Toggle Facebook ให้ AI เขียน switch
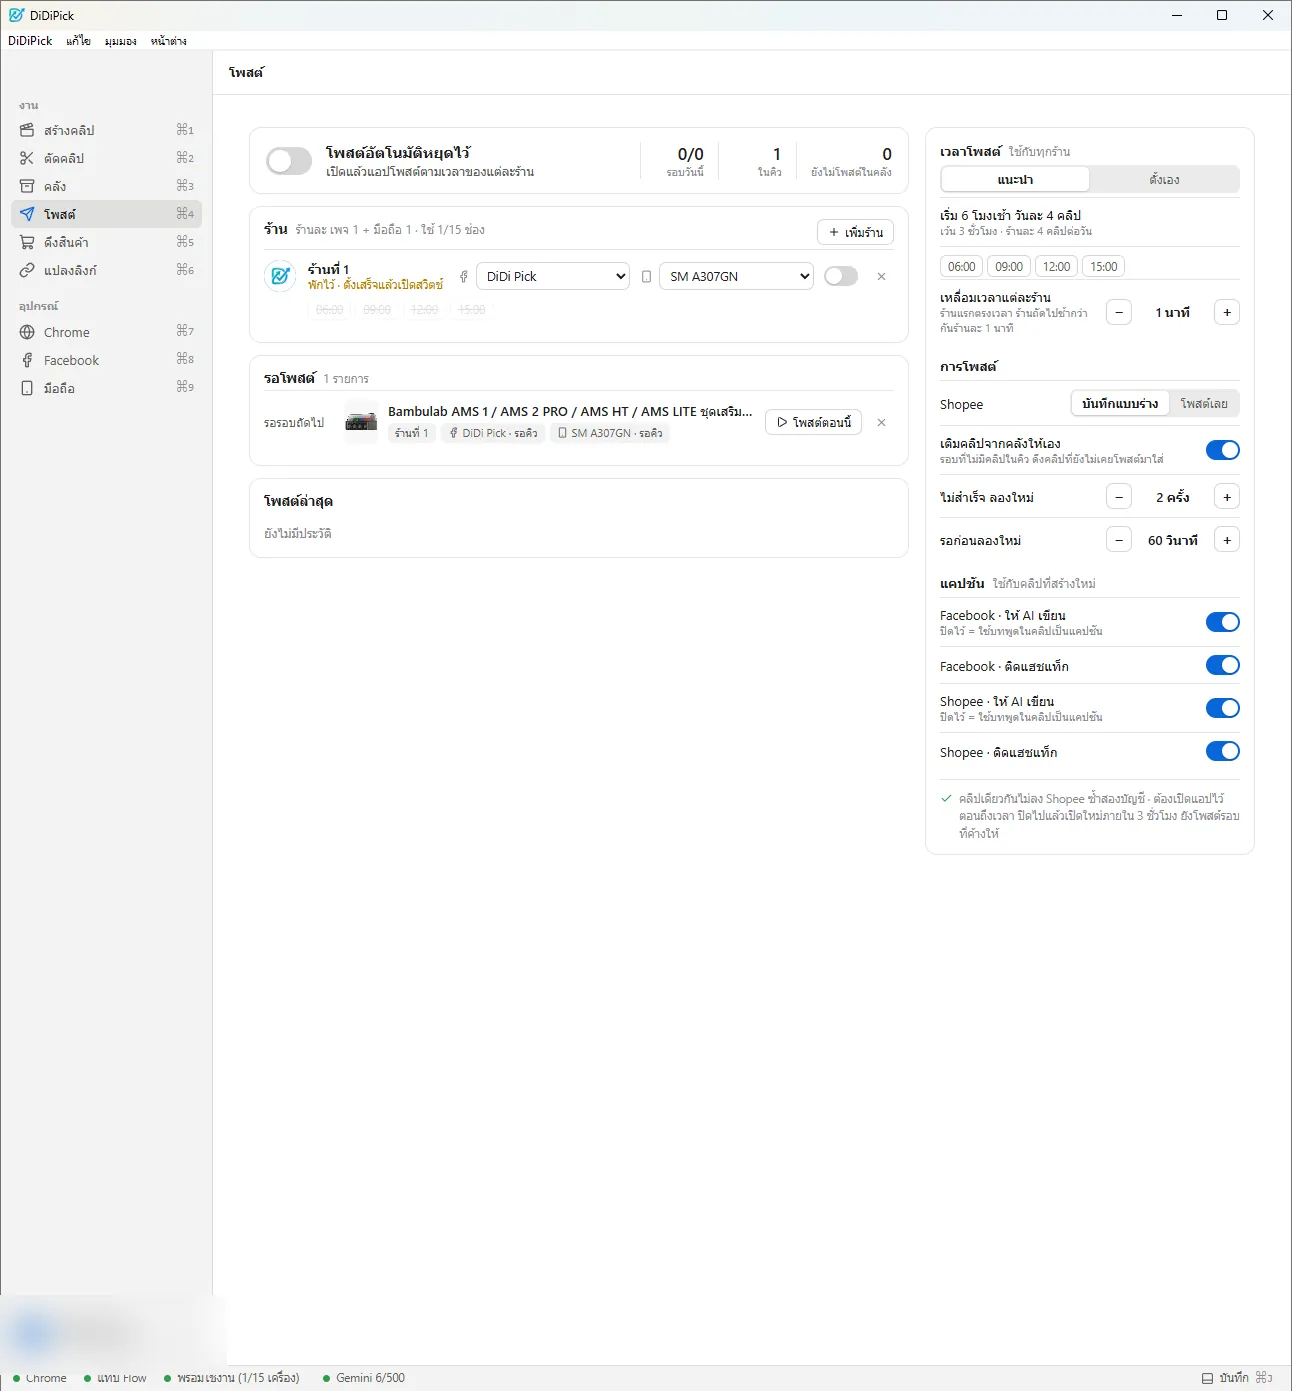1292x1391 pixels. pyautogui.click(x=1222, y=622)
